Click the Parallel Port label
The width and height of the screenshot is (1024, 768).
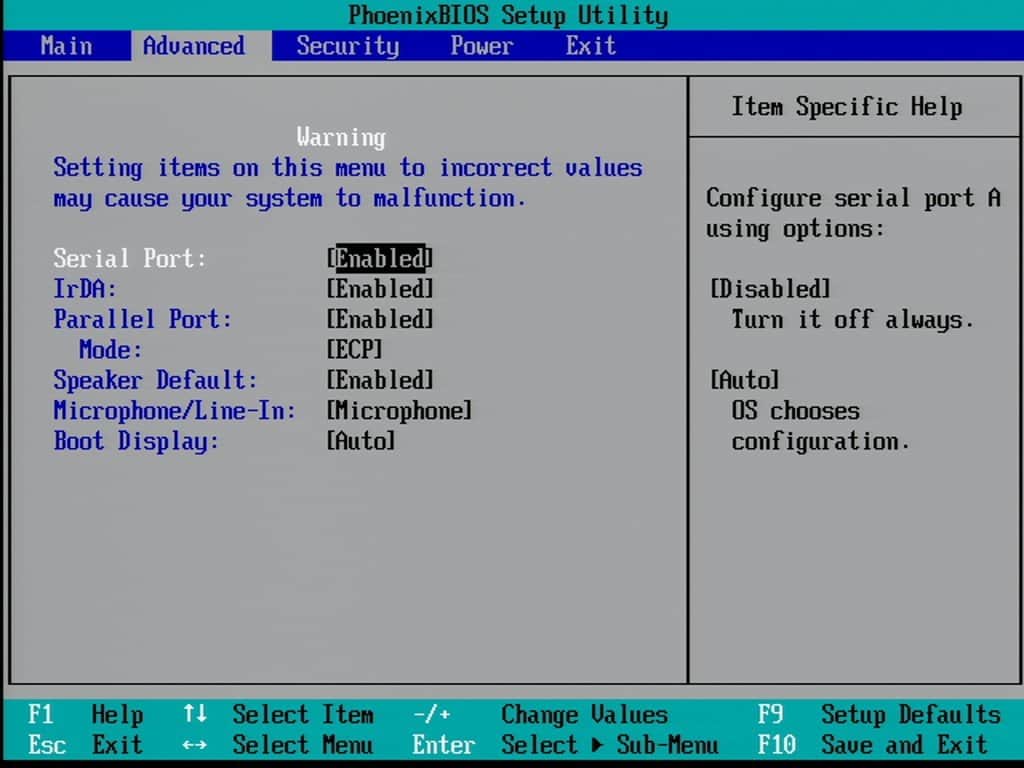(x=142, y=319)
